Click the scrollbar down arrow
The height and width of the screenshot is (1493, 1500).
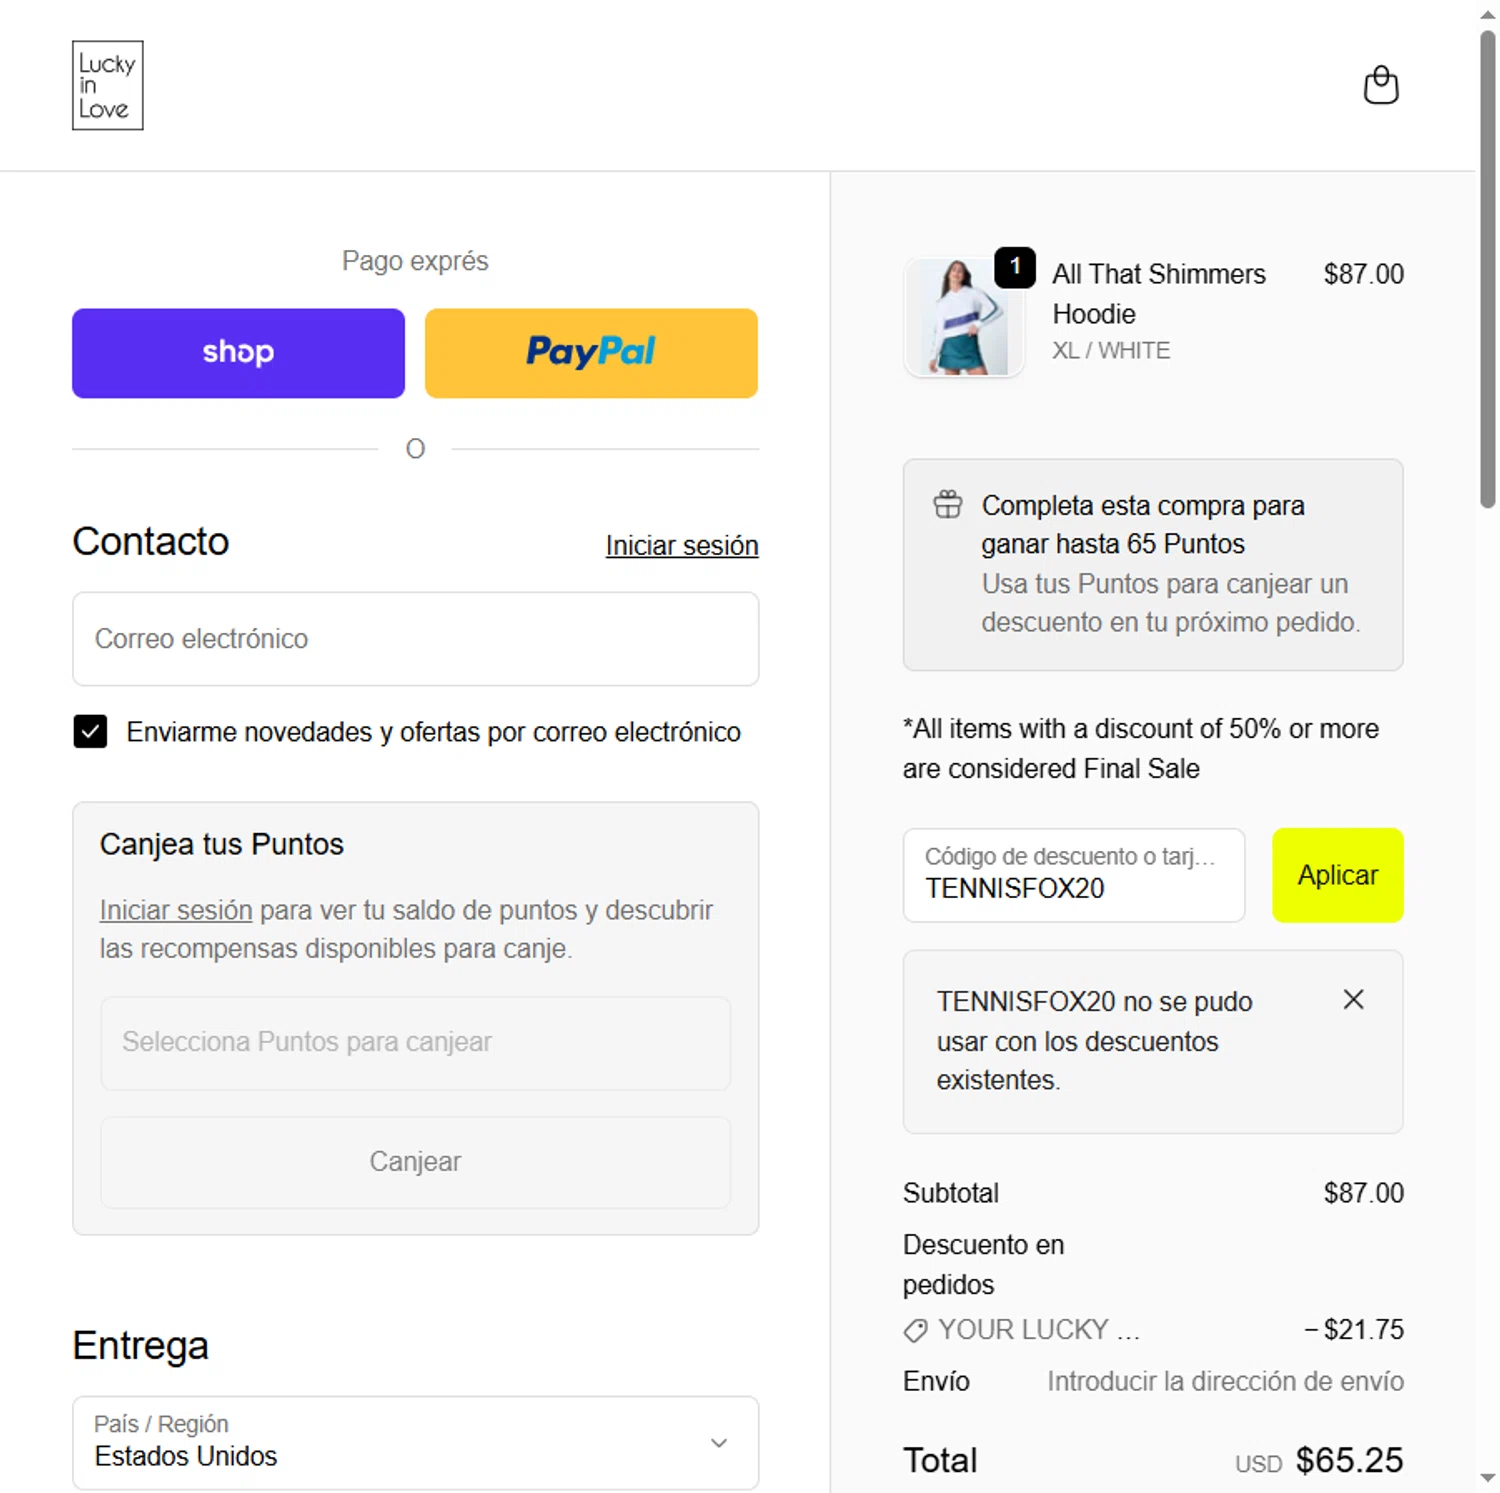pos(1488,1478)
